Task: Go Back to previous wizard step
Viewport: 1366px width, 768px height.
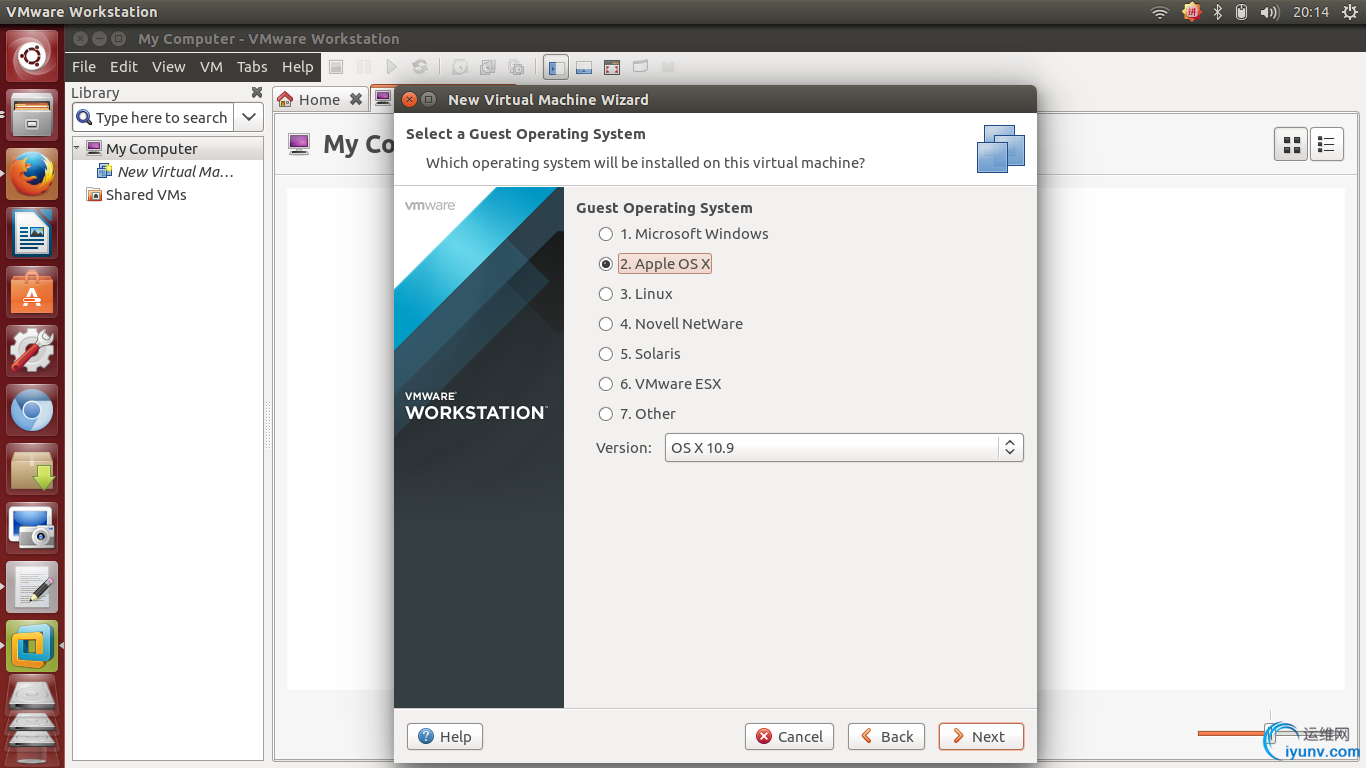Action: [887, 736]
